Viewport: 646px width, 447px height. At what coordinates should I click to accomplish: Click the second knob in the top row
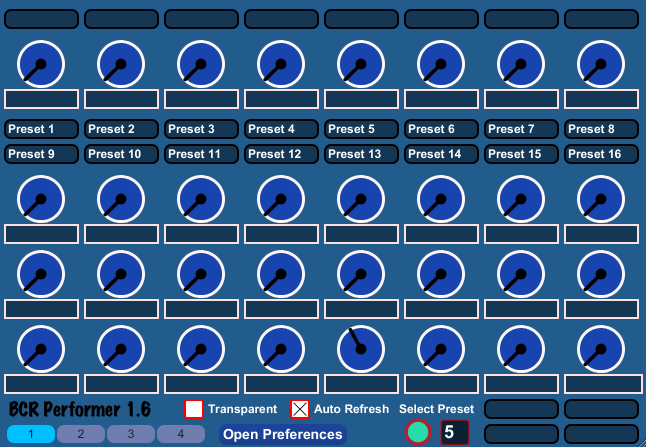pos(121,64)
